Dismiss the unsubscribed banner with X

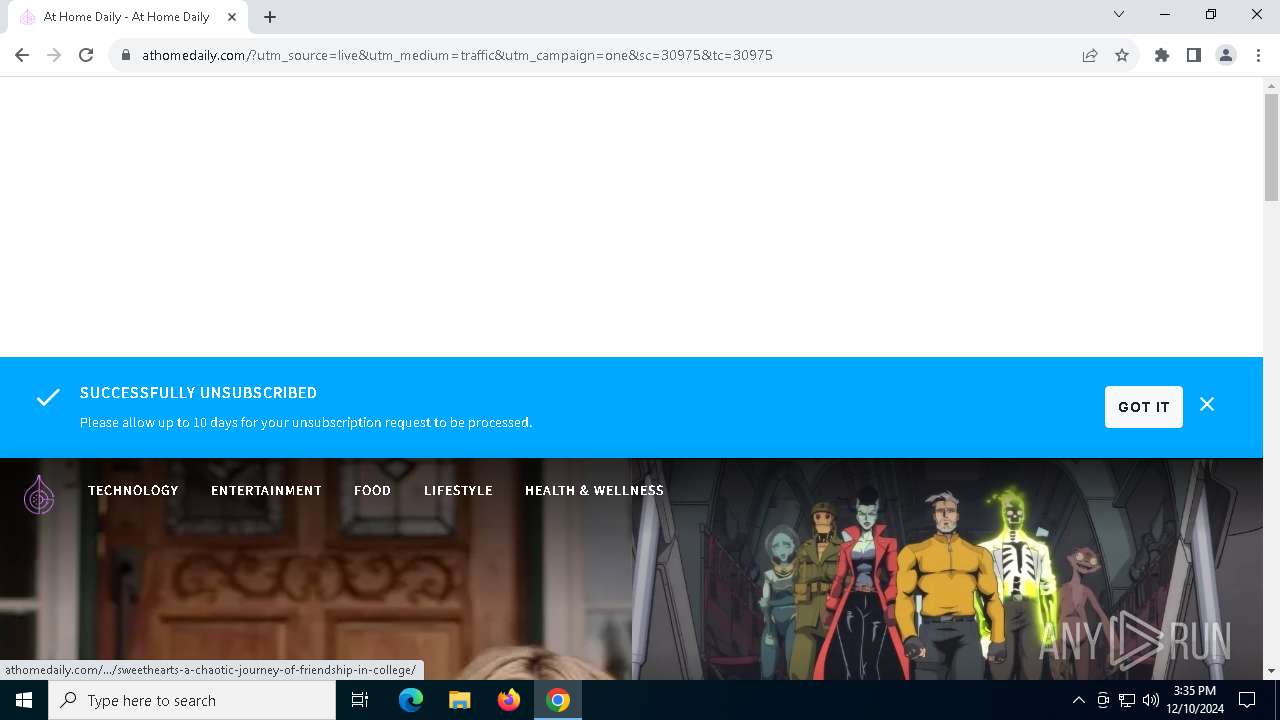pyautogui.click(x=1207, y=405)
